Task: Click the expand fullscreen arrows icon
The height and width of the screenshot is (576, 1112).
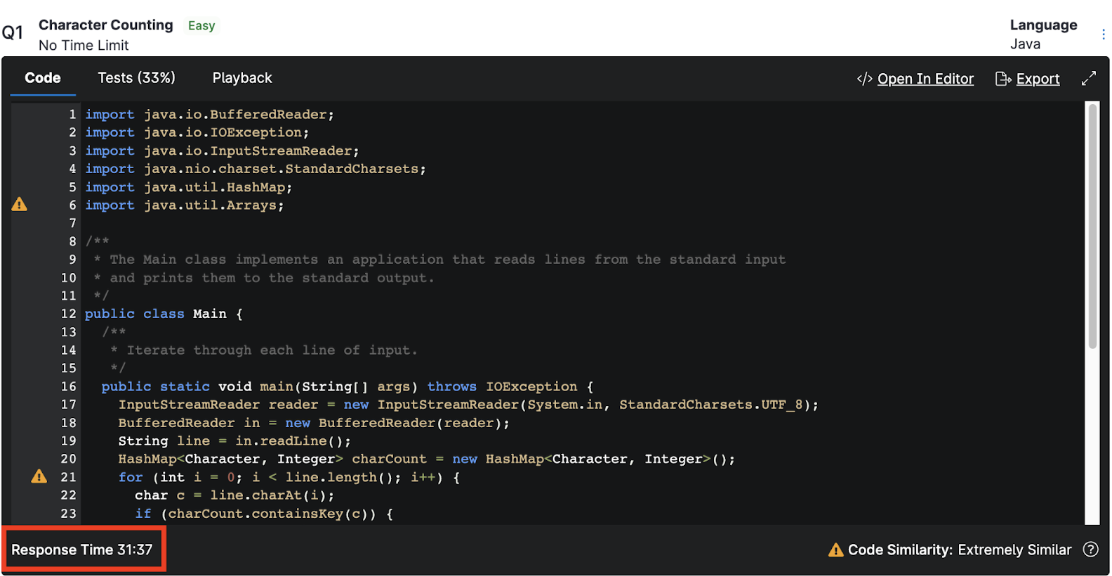Action: tap(1089, 79)
